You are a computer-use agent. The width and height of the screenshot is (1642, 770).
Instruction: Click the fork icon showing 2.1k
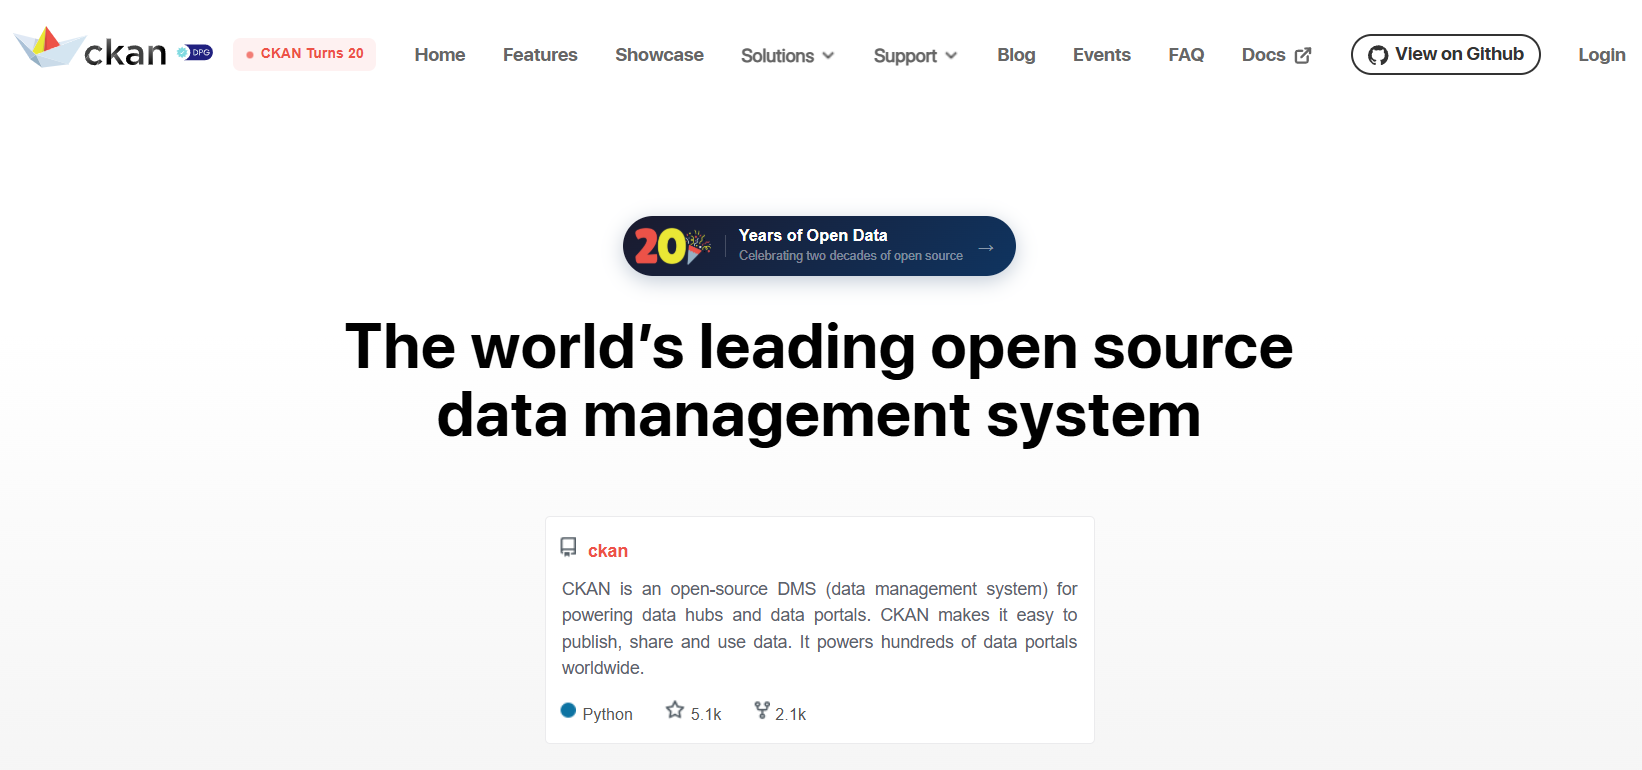(762, 710)
